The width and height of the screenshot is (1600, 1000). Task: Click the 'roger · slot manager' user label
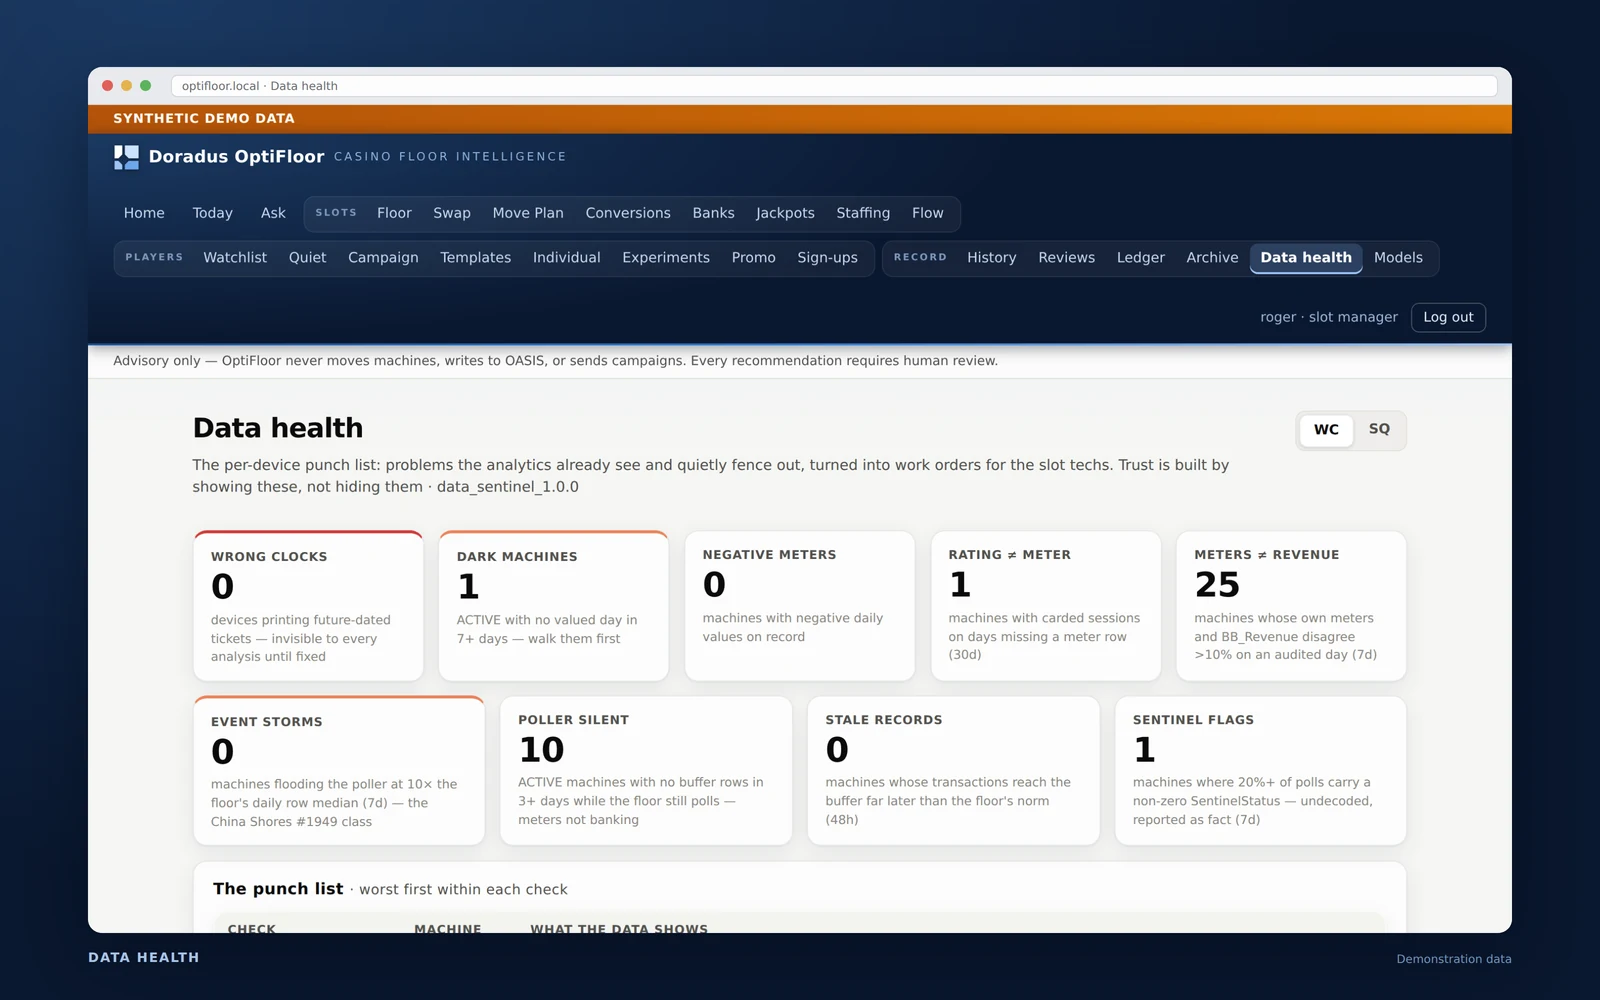tap(1329, 317)
